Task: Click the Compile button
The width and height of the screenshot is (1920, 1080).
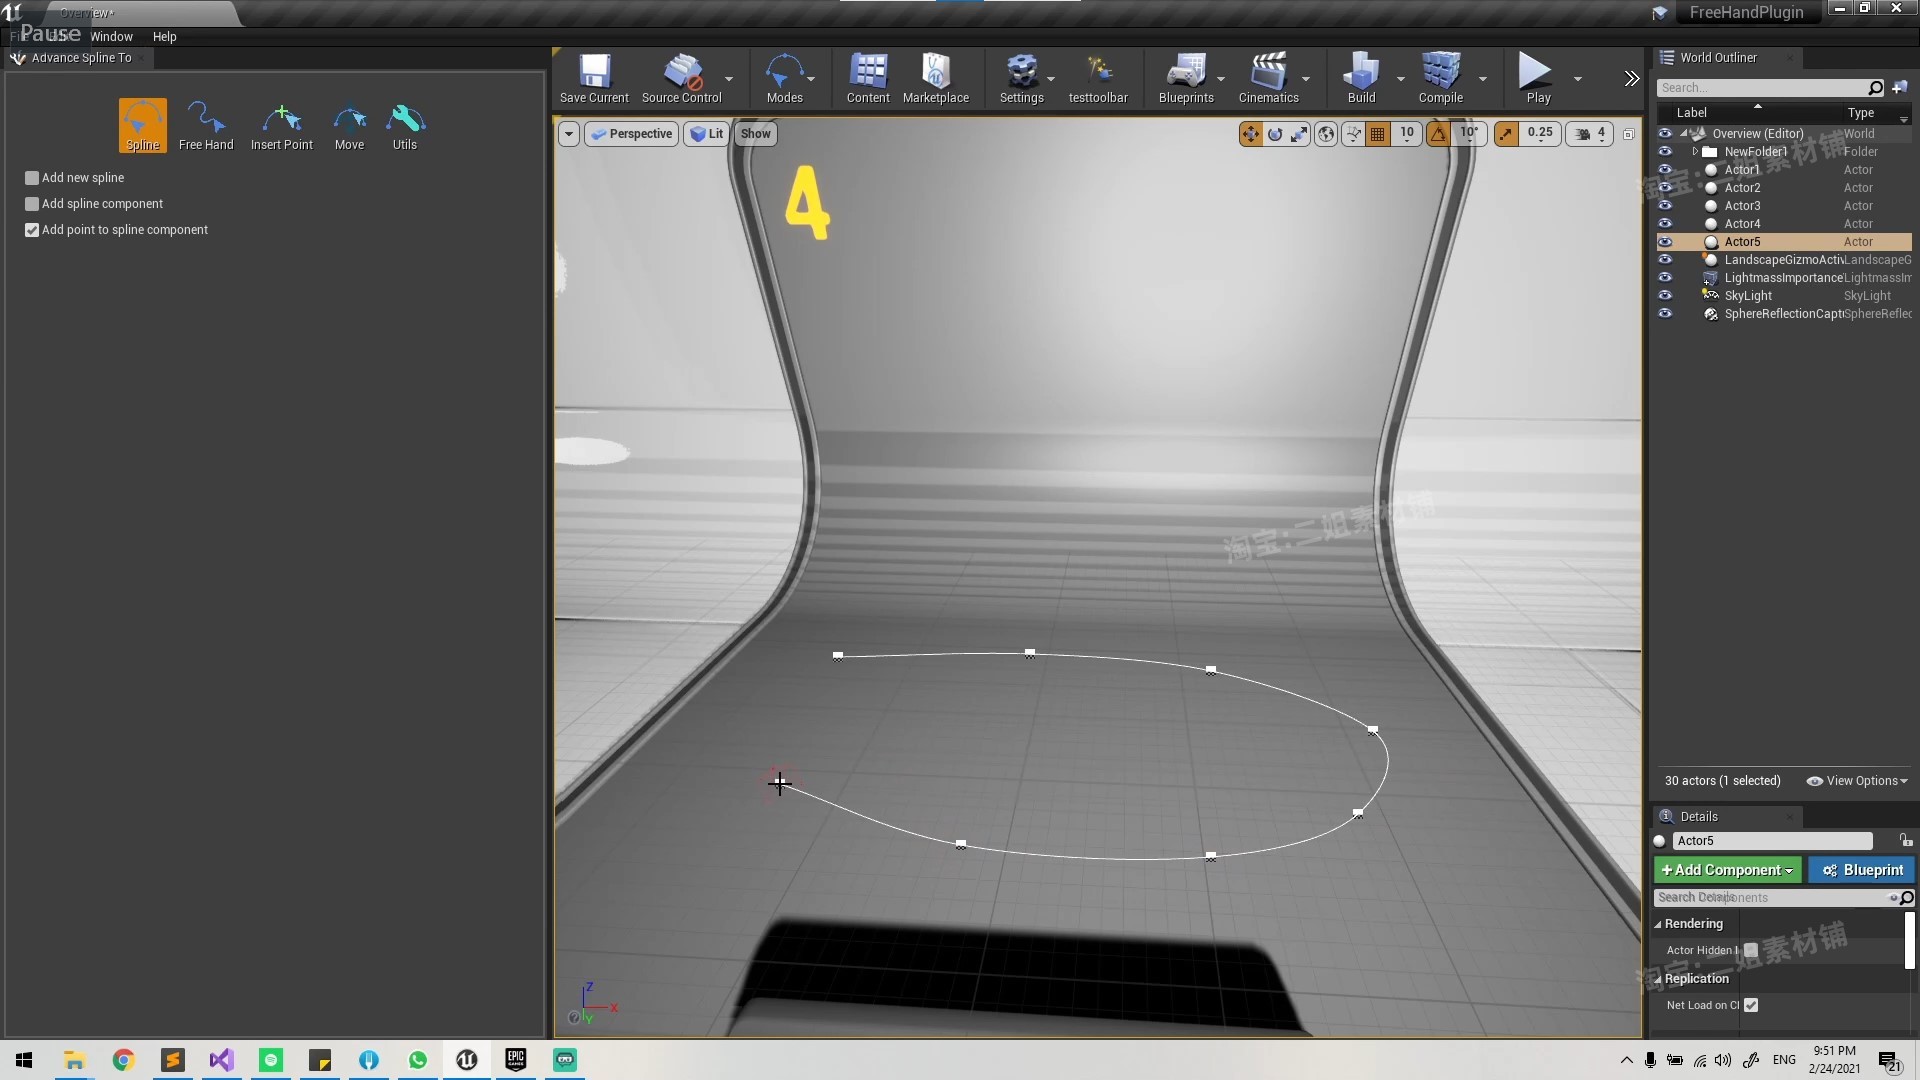Action: 1441,78
